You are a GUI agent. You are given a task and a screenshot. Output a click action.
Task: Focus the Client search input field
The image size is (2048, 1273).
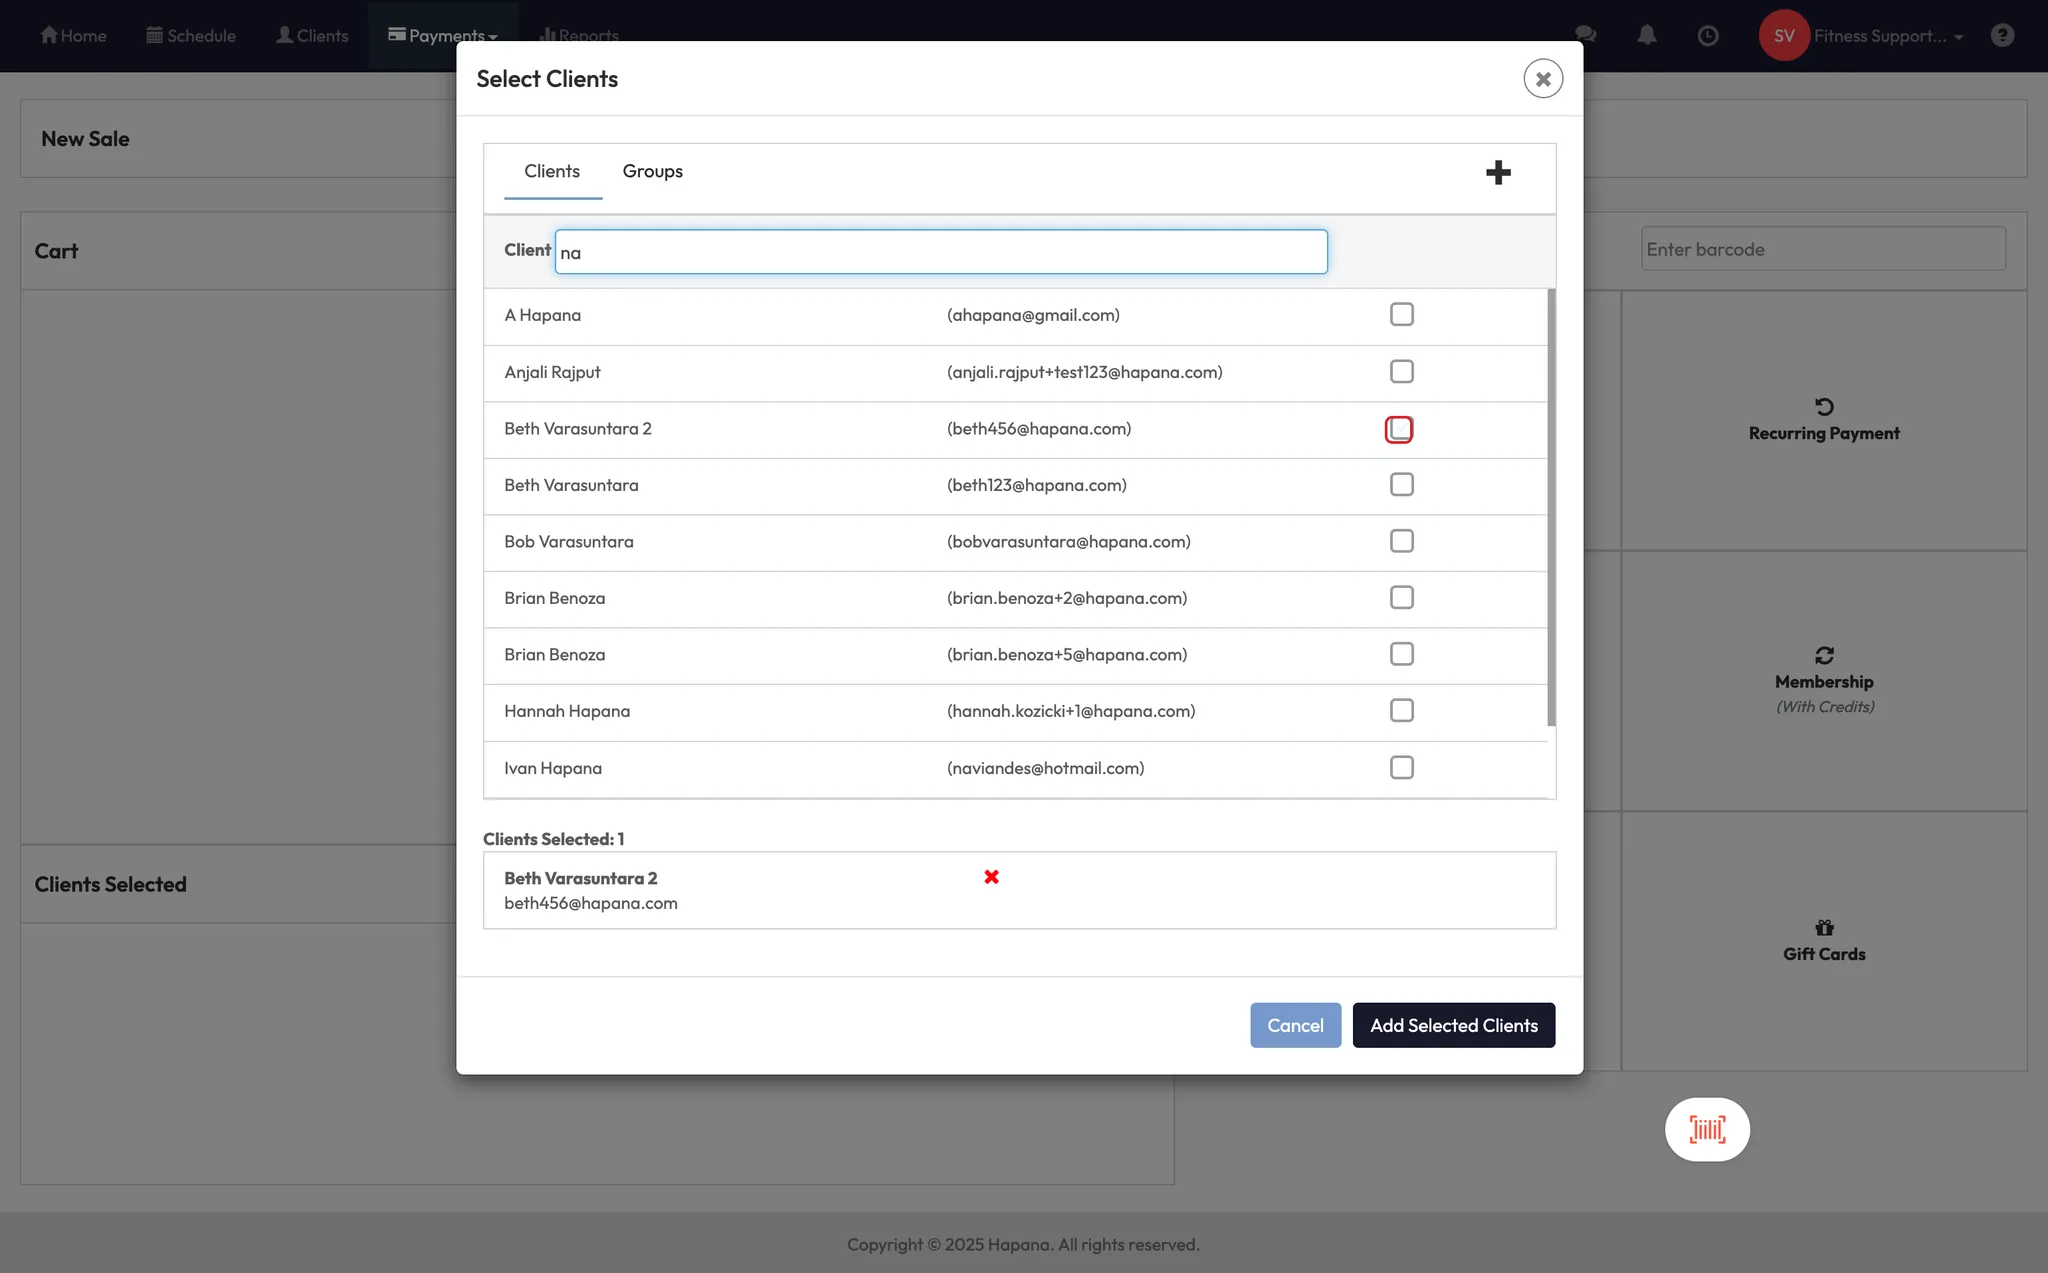940,252
